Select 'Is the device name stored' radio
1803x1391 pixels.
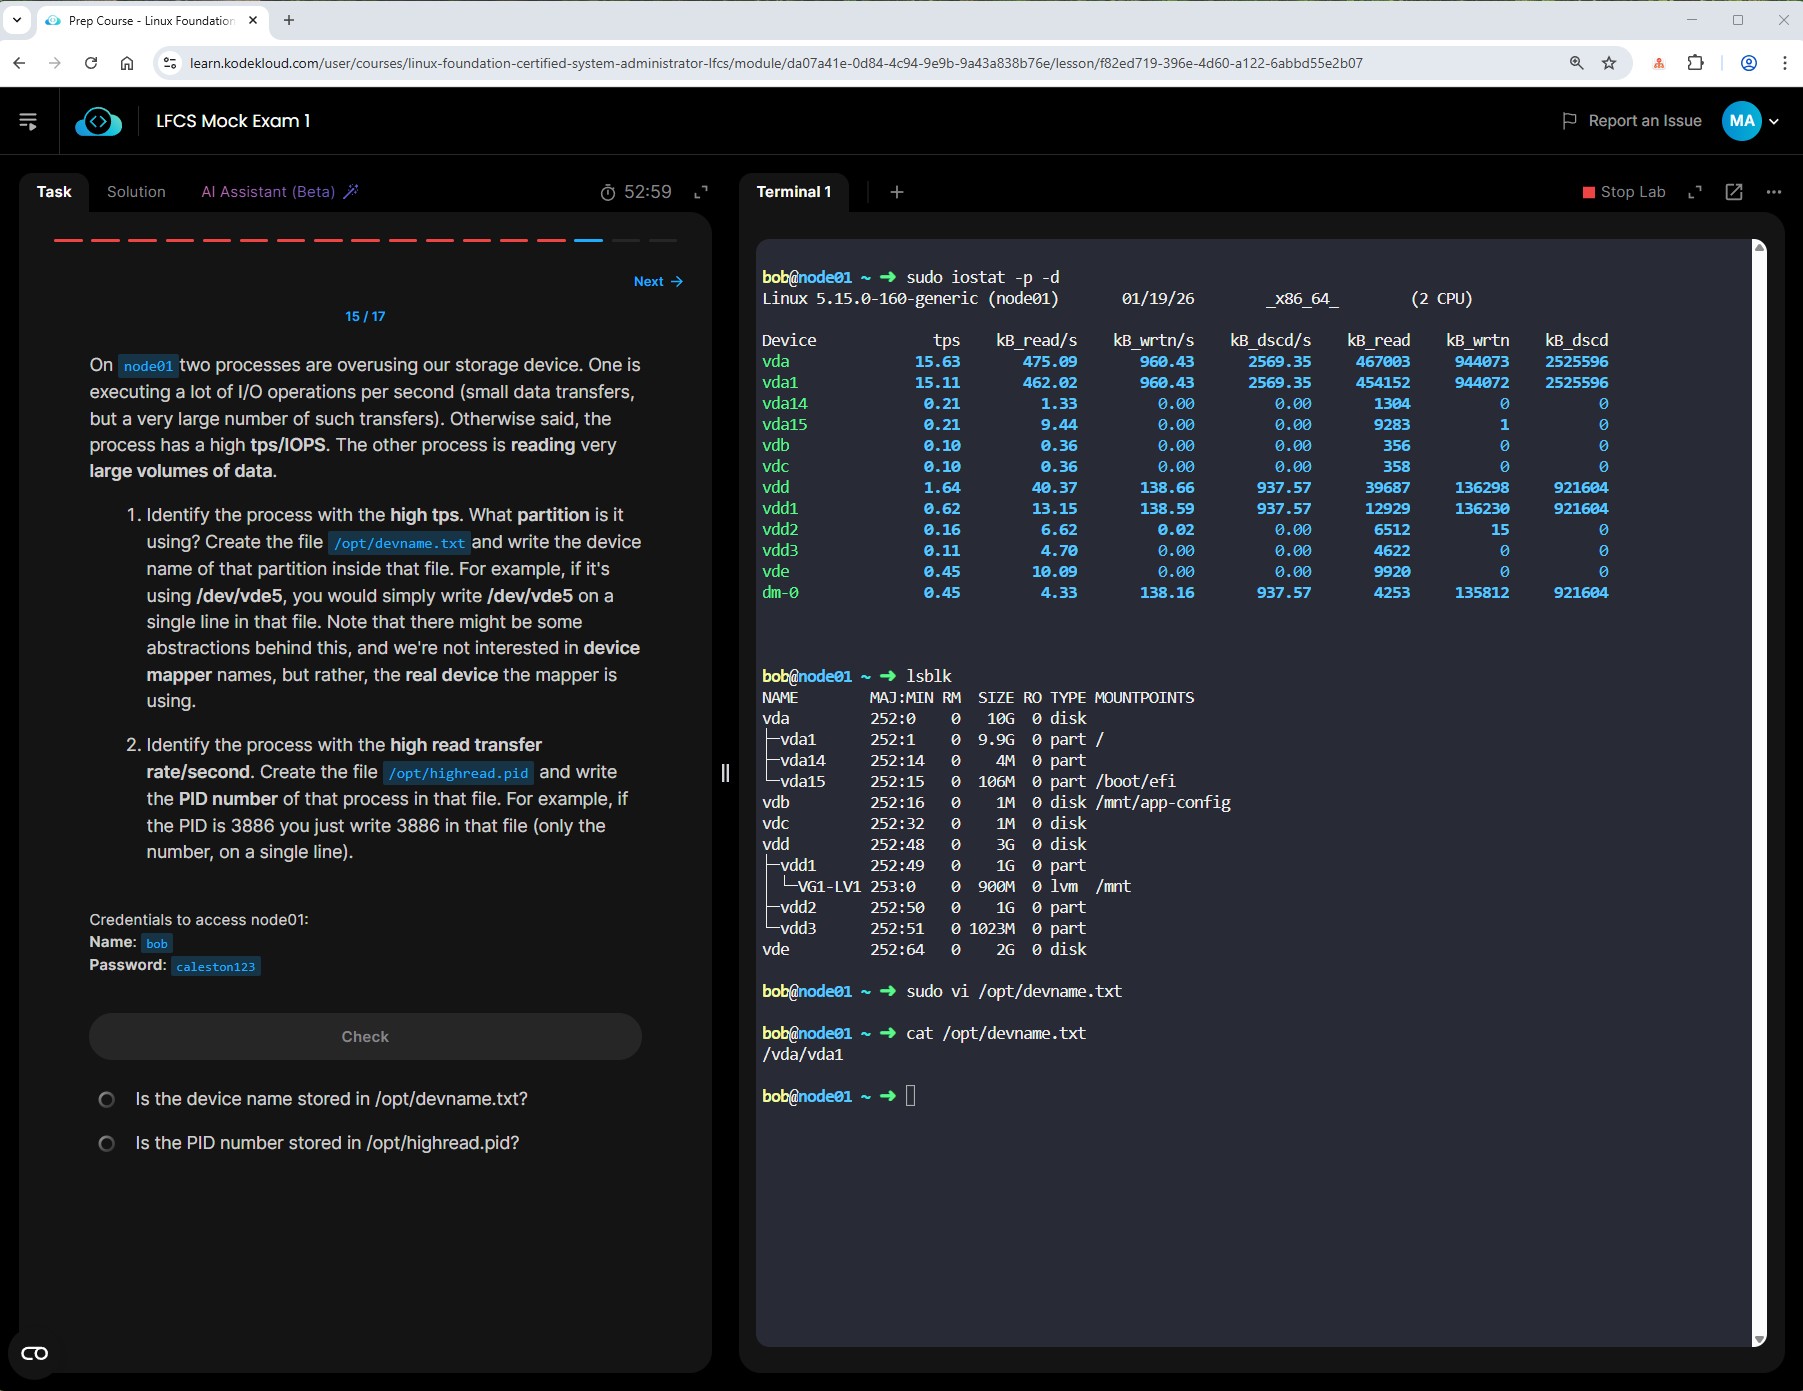tap(106, 1099)
